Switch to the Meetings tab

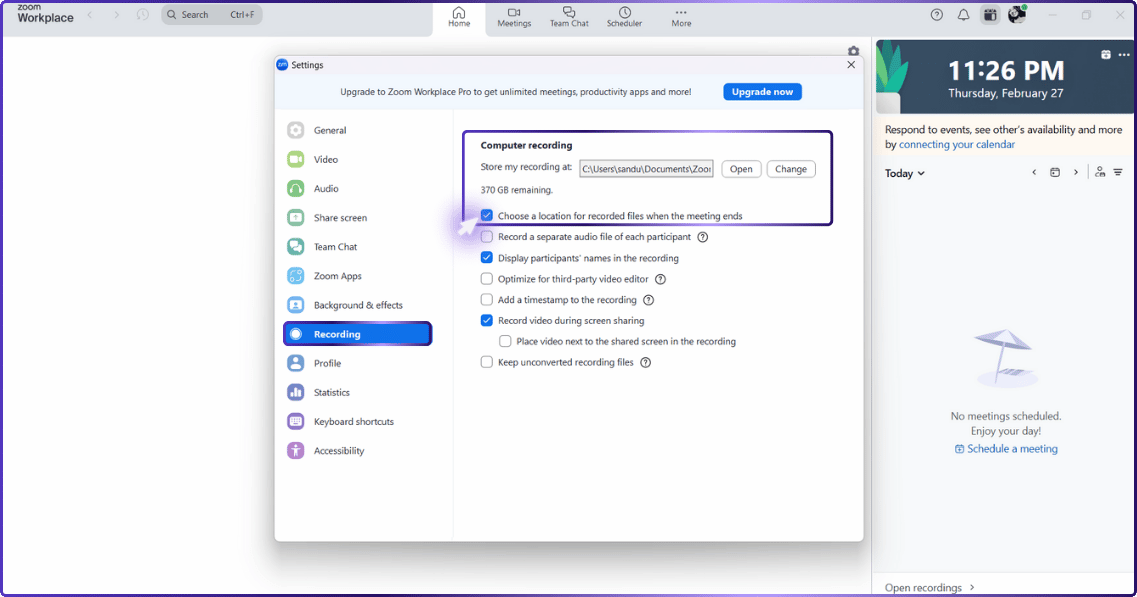tap(514, 17)
